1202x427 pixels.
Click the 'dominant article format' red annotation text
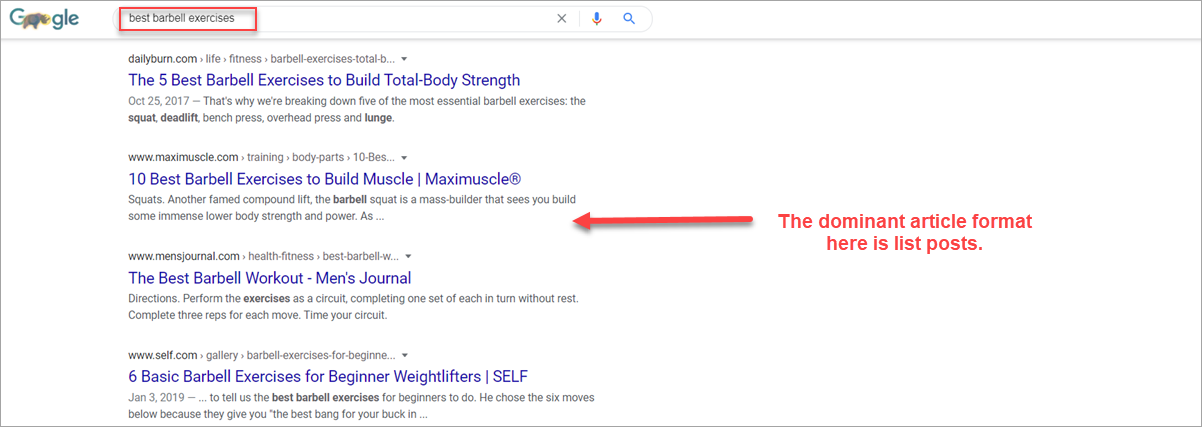(x=905, y=232)
